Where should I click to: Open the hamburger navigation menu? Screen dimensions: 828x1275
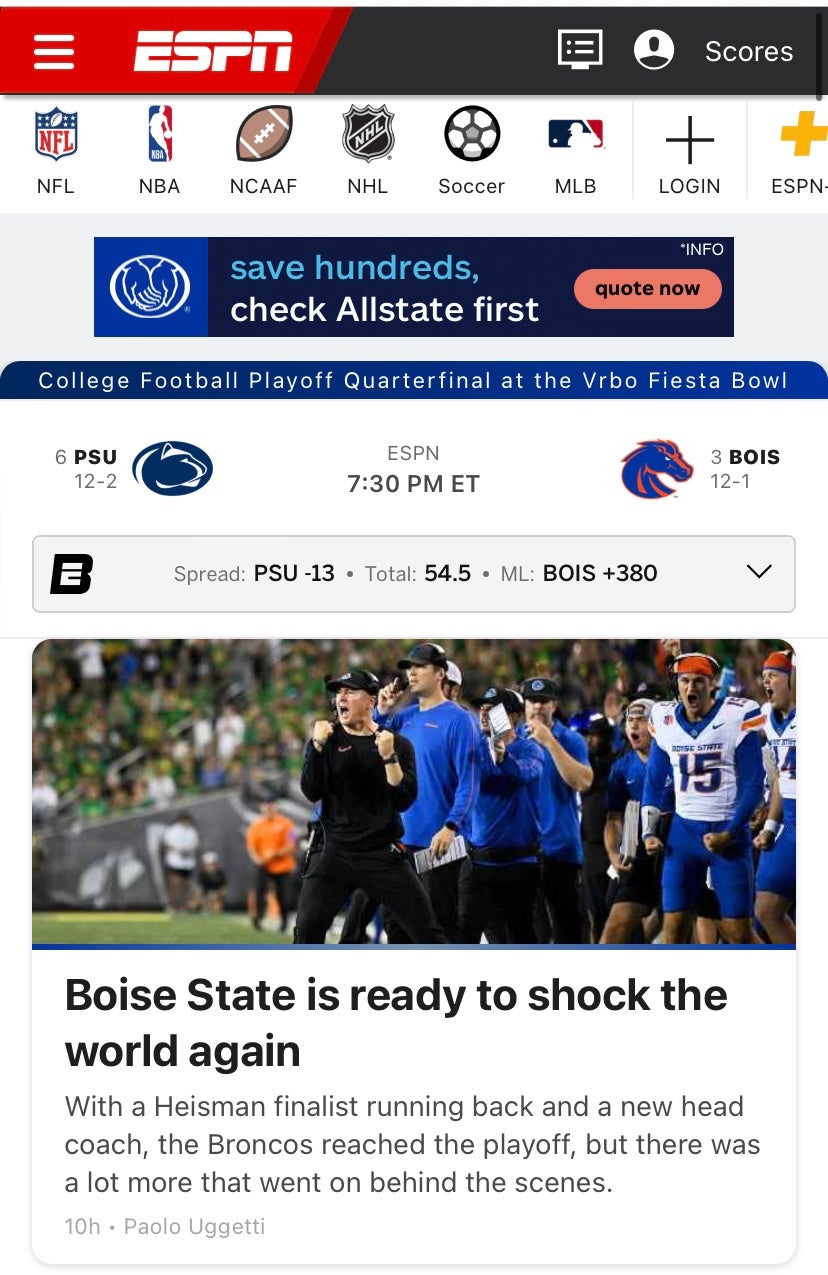click(54, 49)
